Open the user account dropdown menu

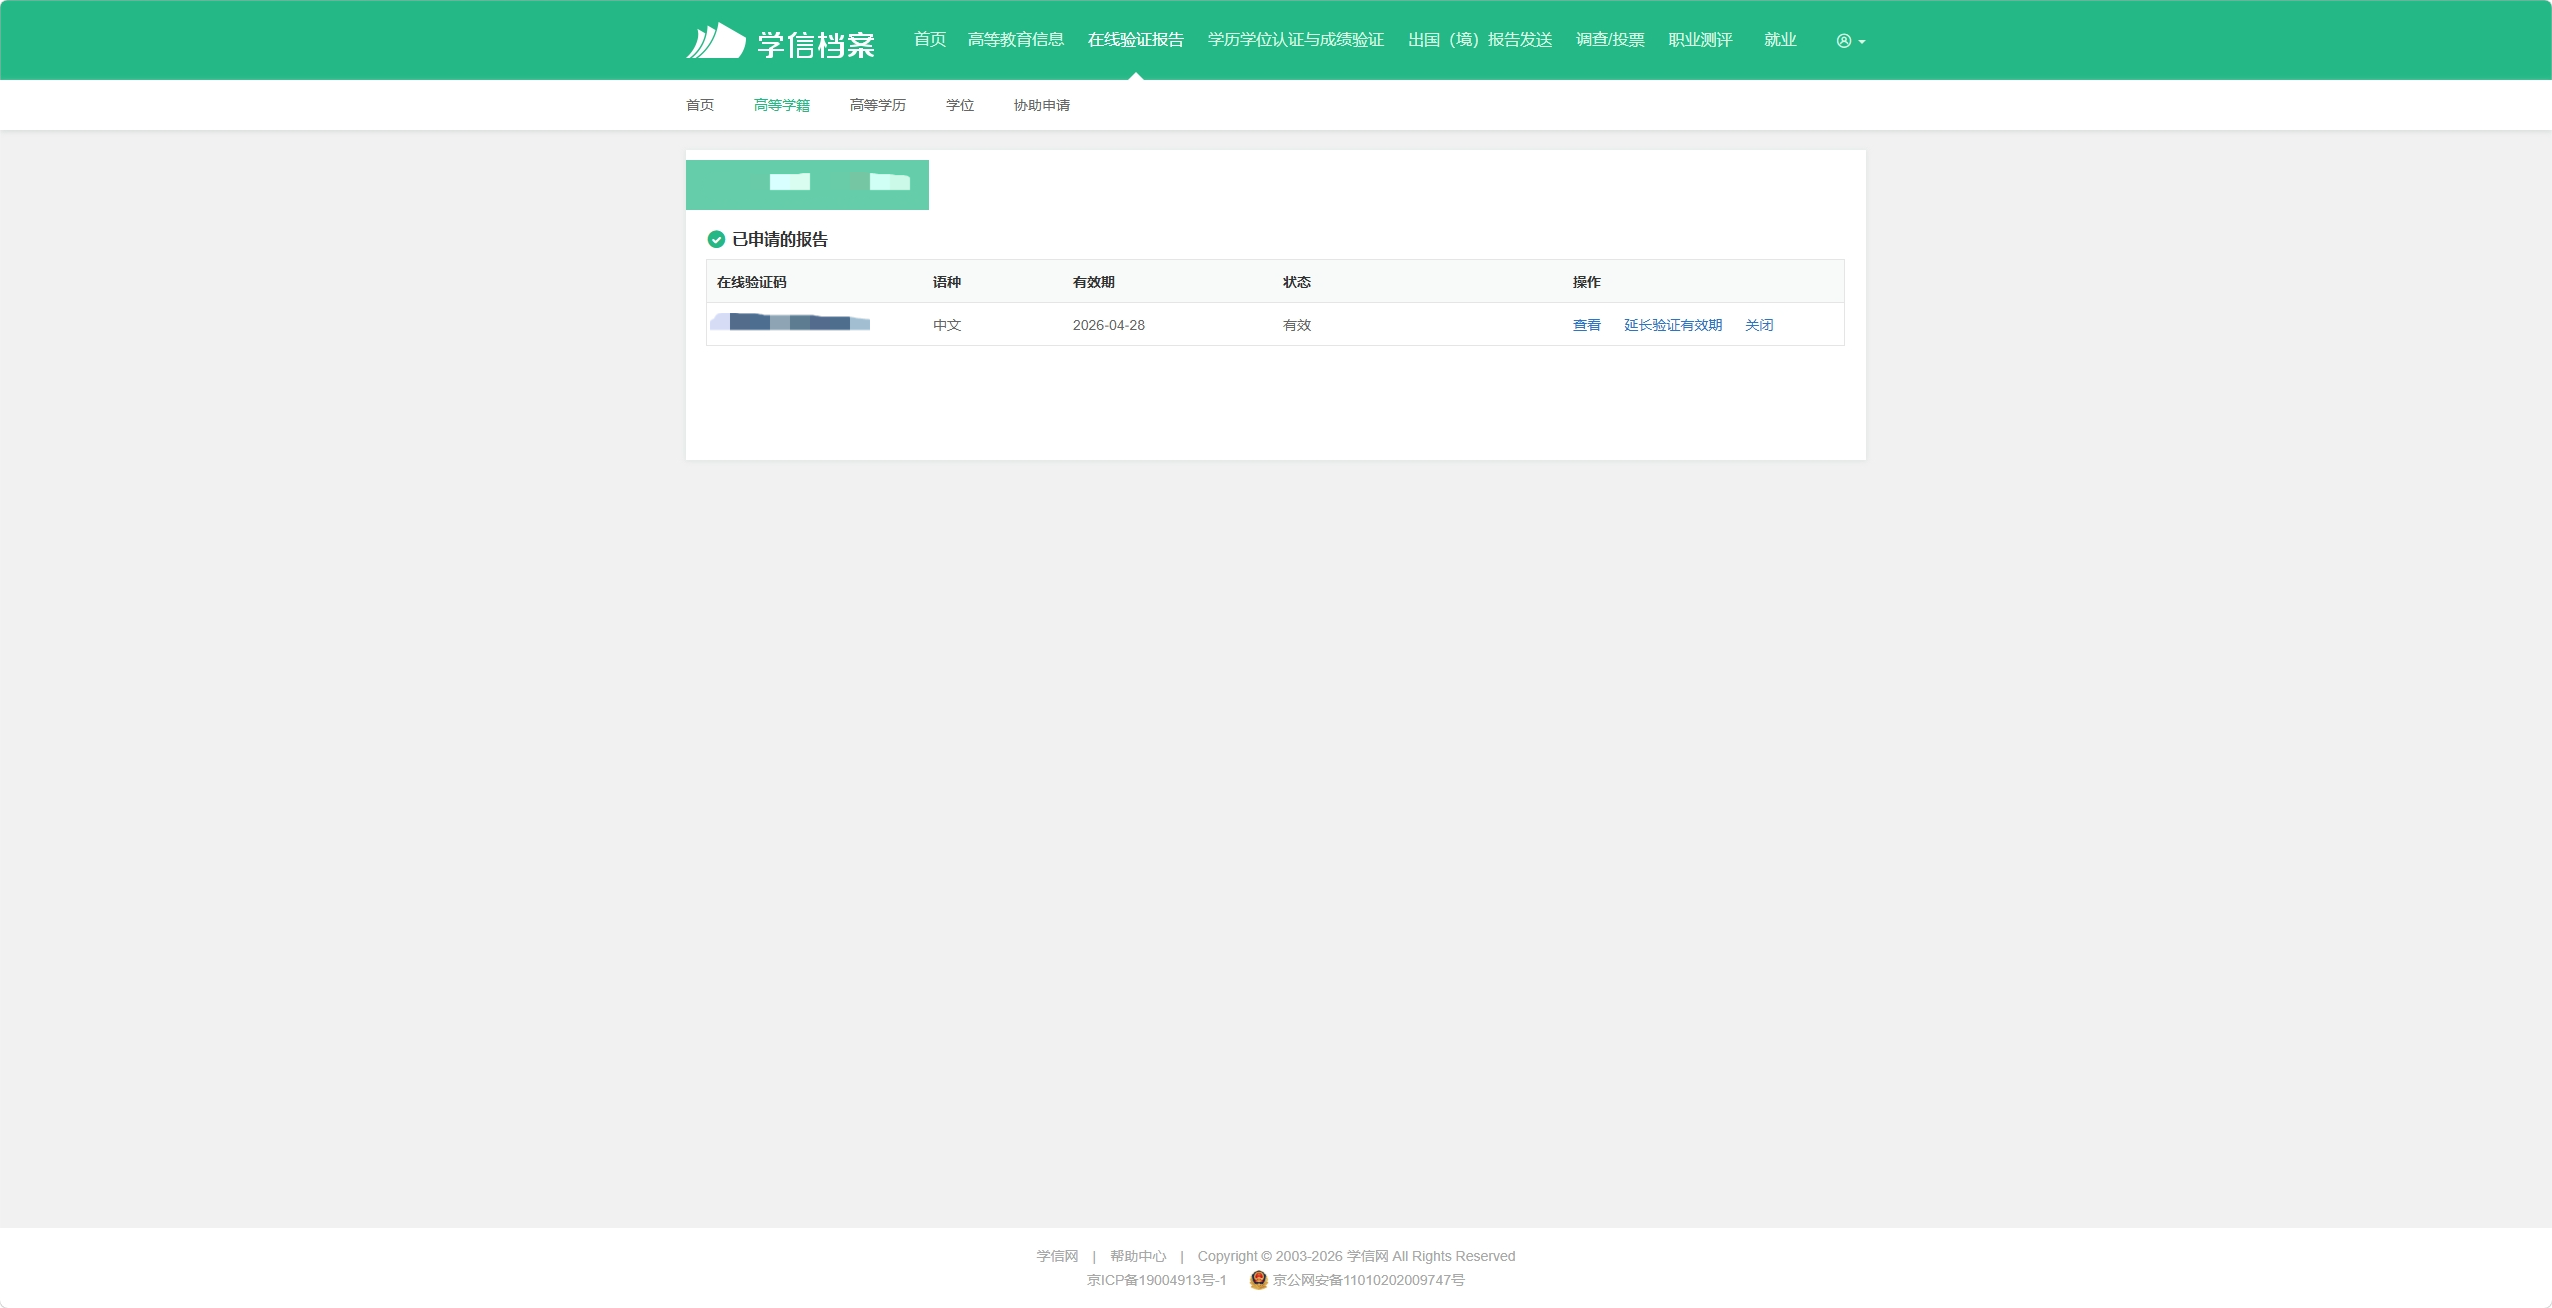click(x=1850, y=41)
